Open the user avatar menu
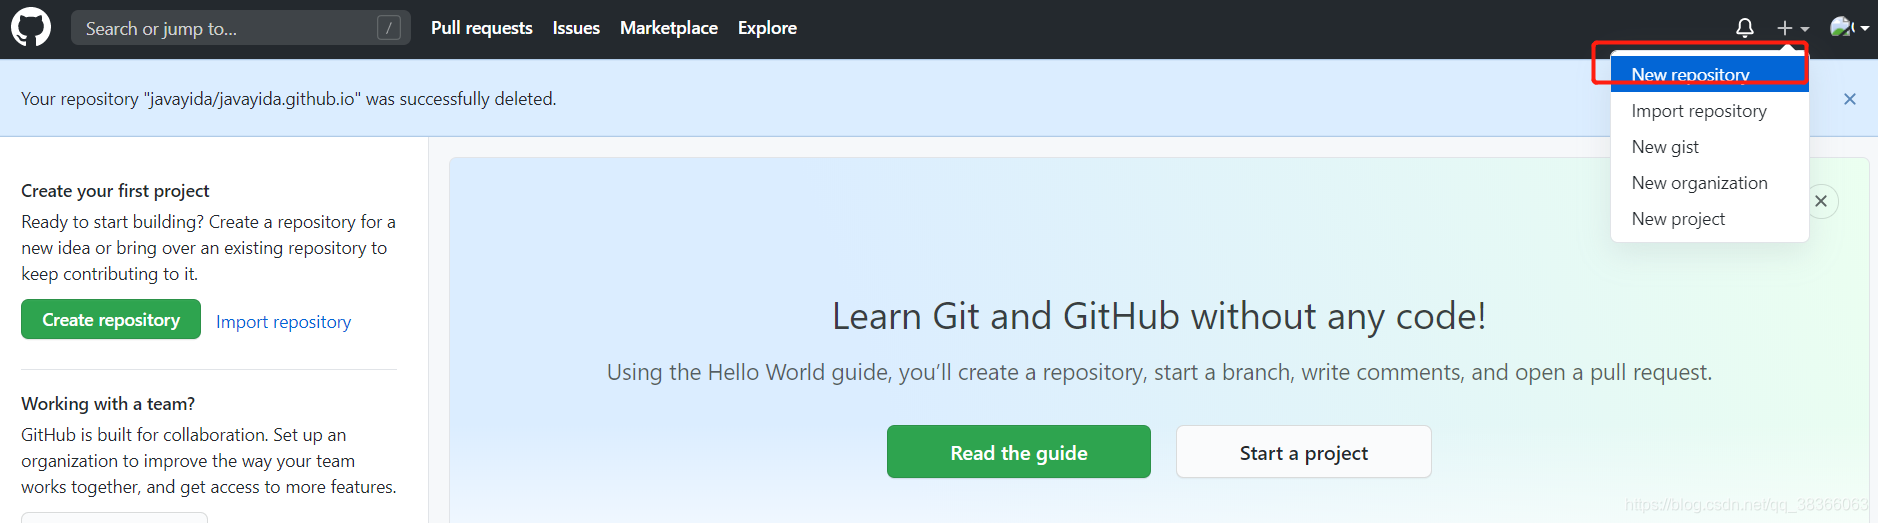1878x523 pixels. [1849, 28]
